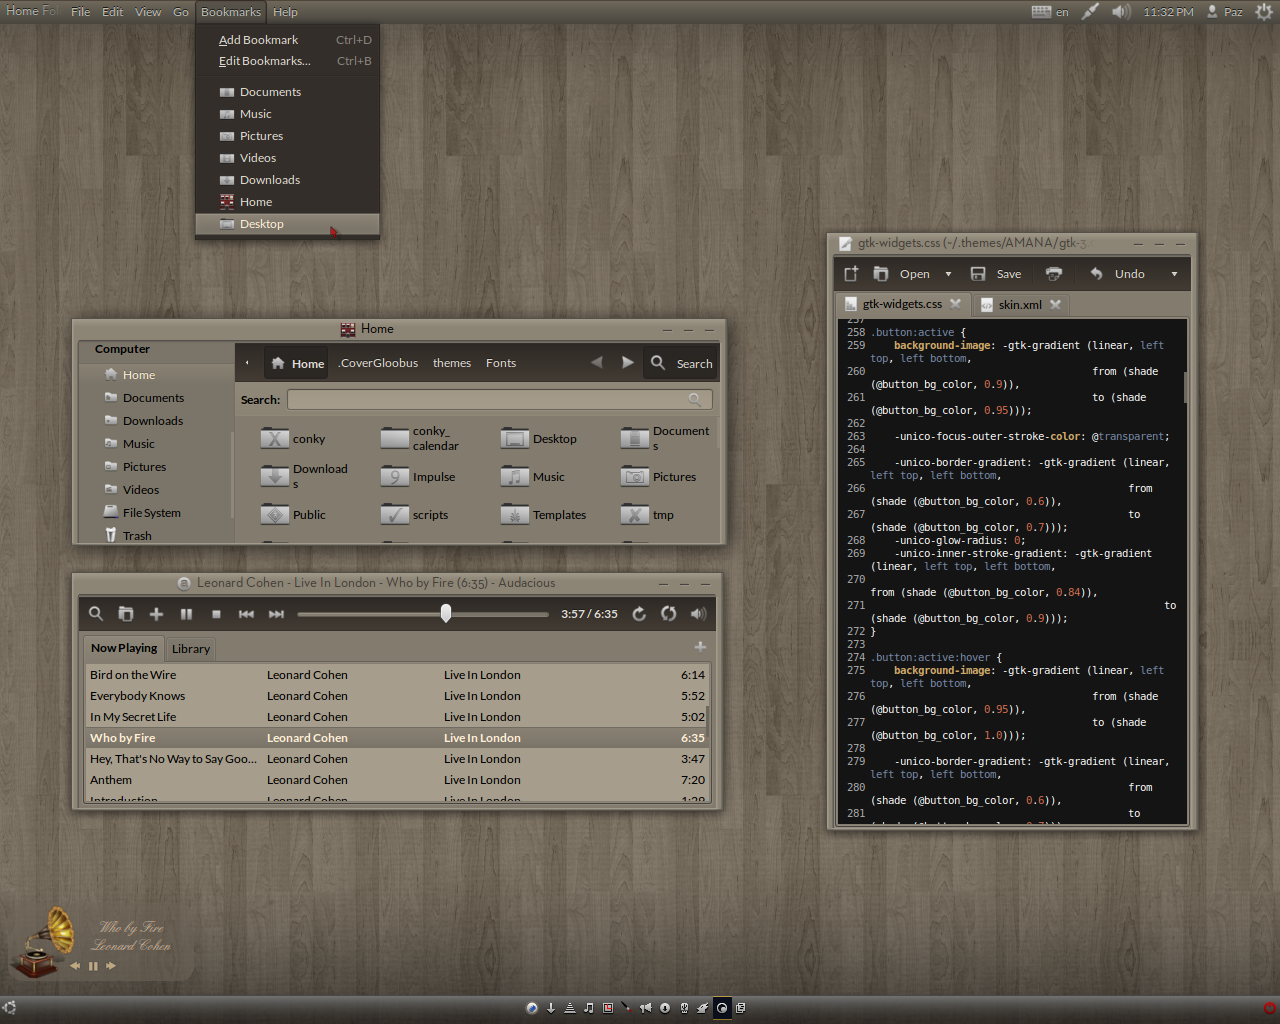Close the skin.xml tab
The height and width of the screenshot is (1024, 1280).
(x=1055, y=304)
